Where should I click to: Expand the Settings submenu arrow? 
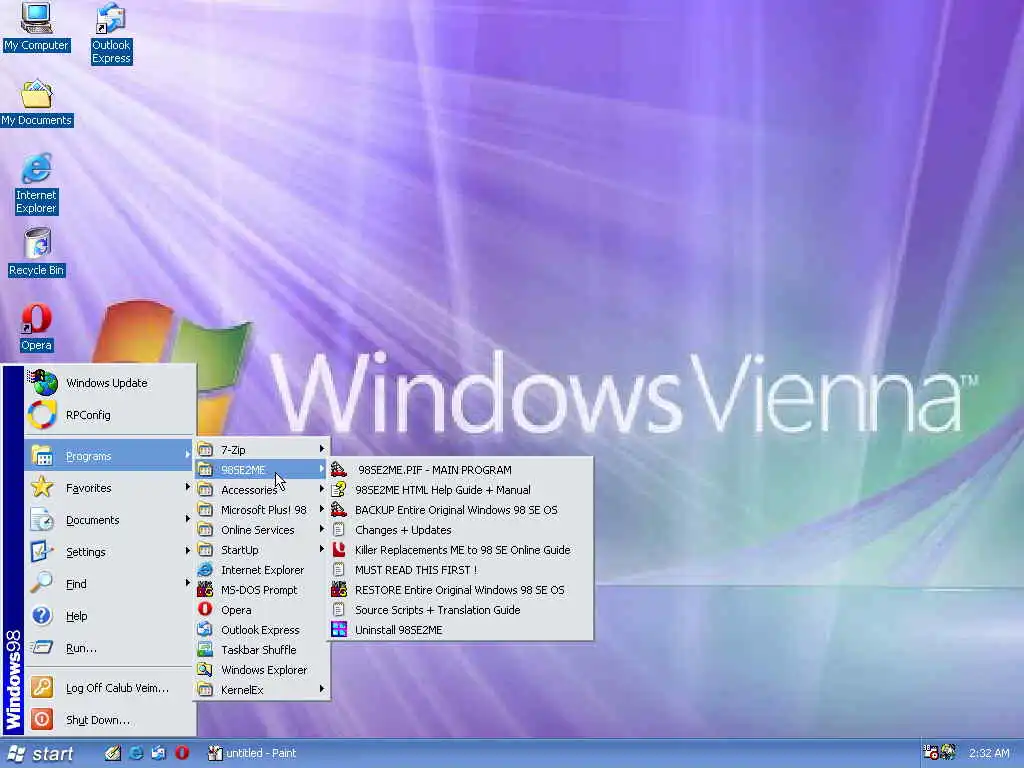click(x=187, y=551)
